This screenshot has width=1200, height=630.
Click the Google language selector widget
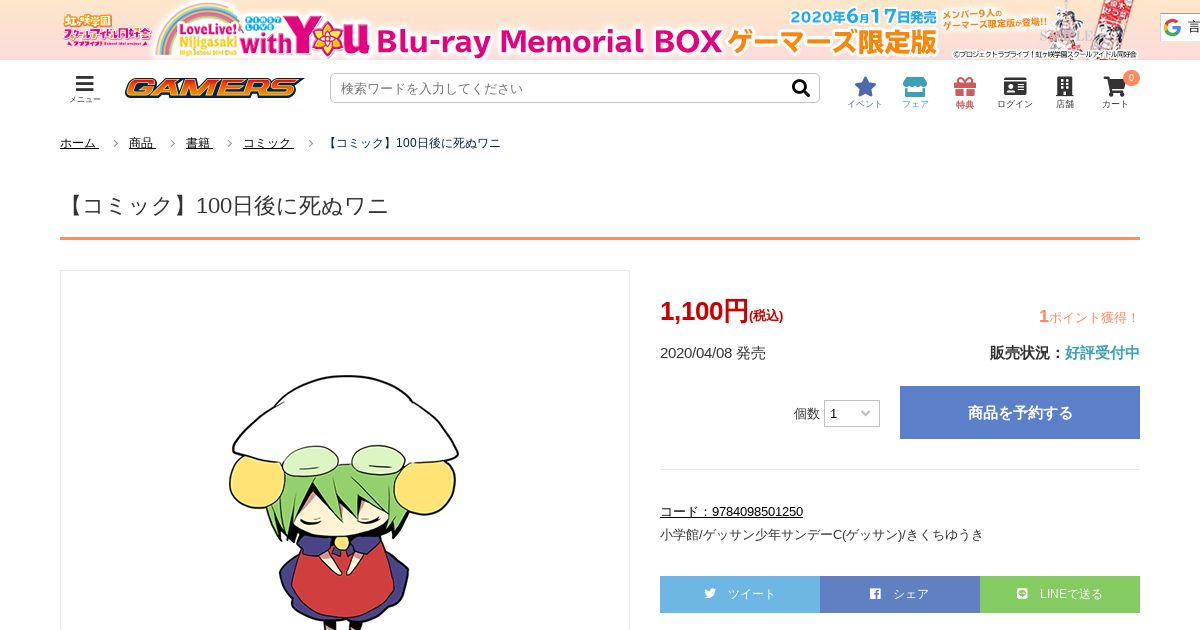point(1180,28)
